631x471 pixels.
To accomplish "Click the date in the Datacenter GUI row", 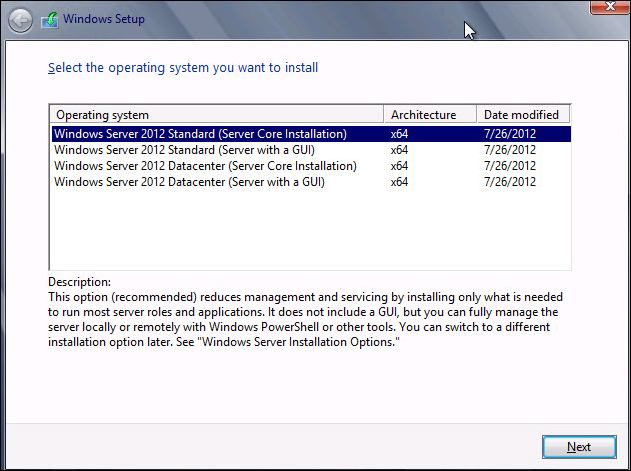I will click(509, 182).
